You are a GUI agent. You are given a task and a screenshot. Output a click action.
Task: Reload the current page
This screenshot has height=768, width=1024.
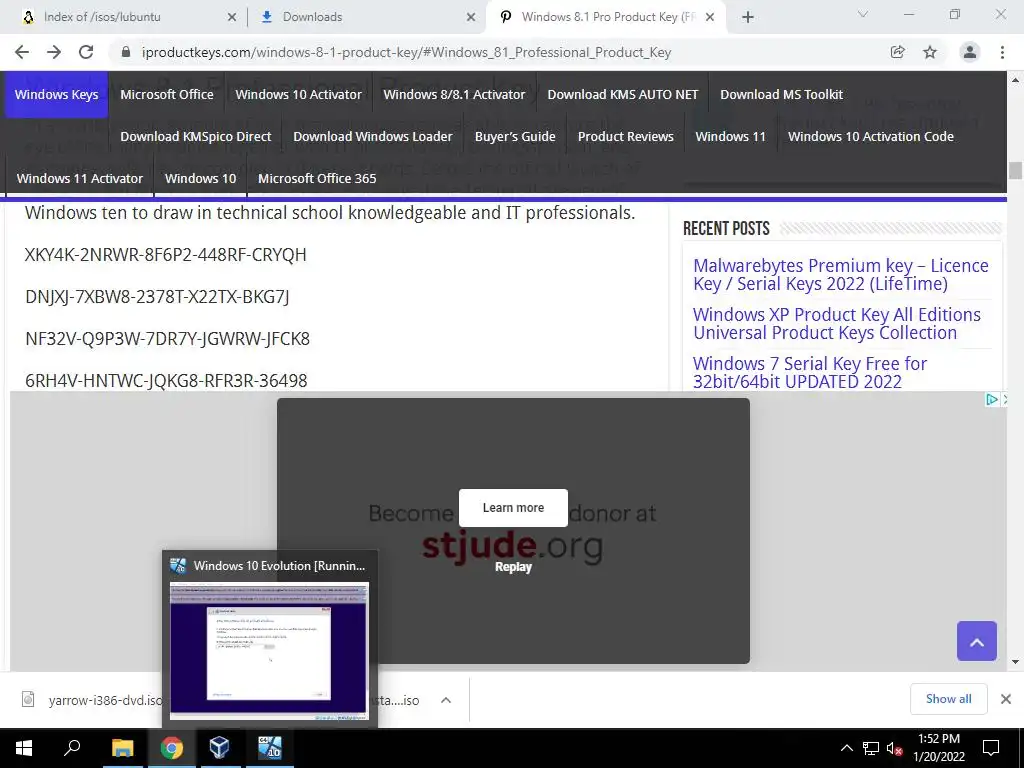tap(86, 52)
